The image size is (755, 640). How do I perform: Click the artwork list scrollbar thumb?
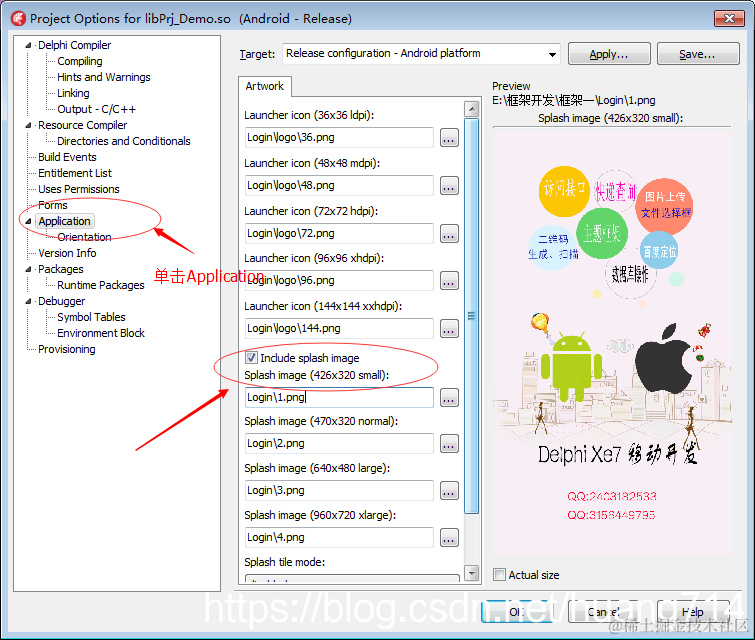click(x=471, y=316)
